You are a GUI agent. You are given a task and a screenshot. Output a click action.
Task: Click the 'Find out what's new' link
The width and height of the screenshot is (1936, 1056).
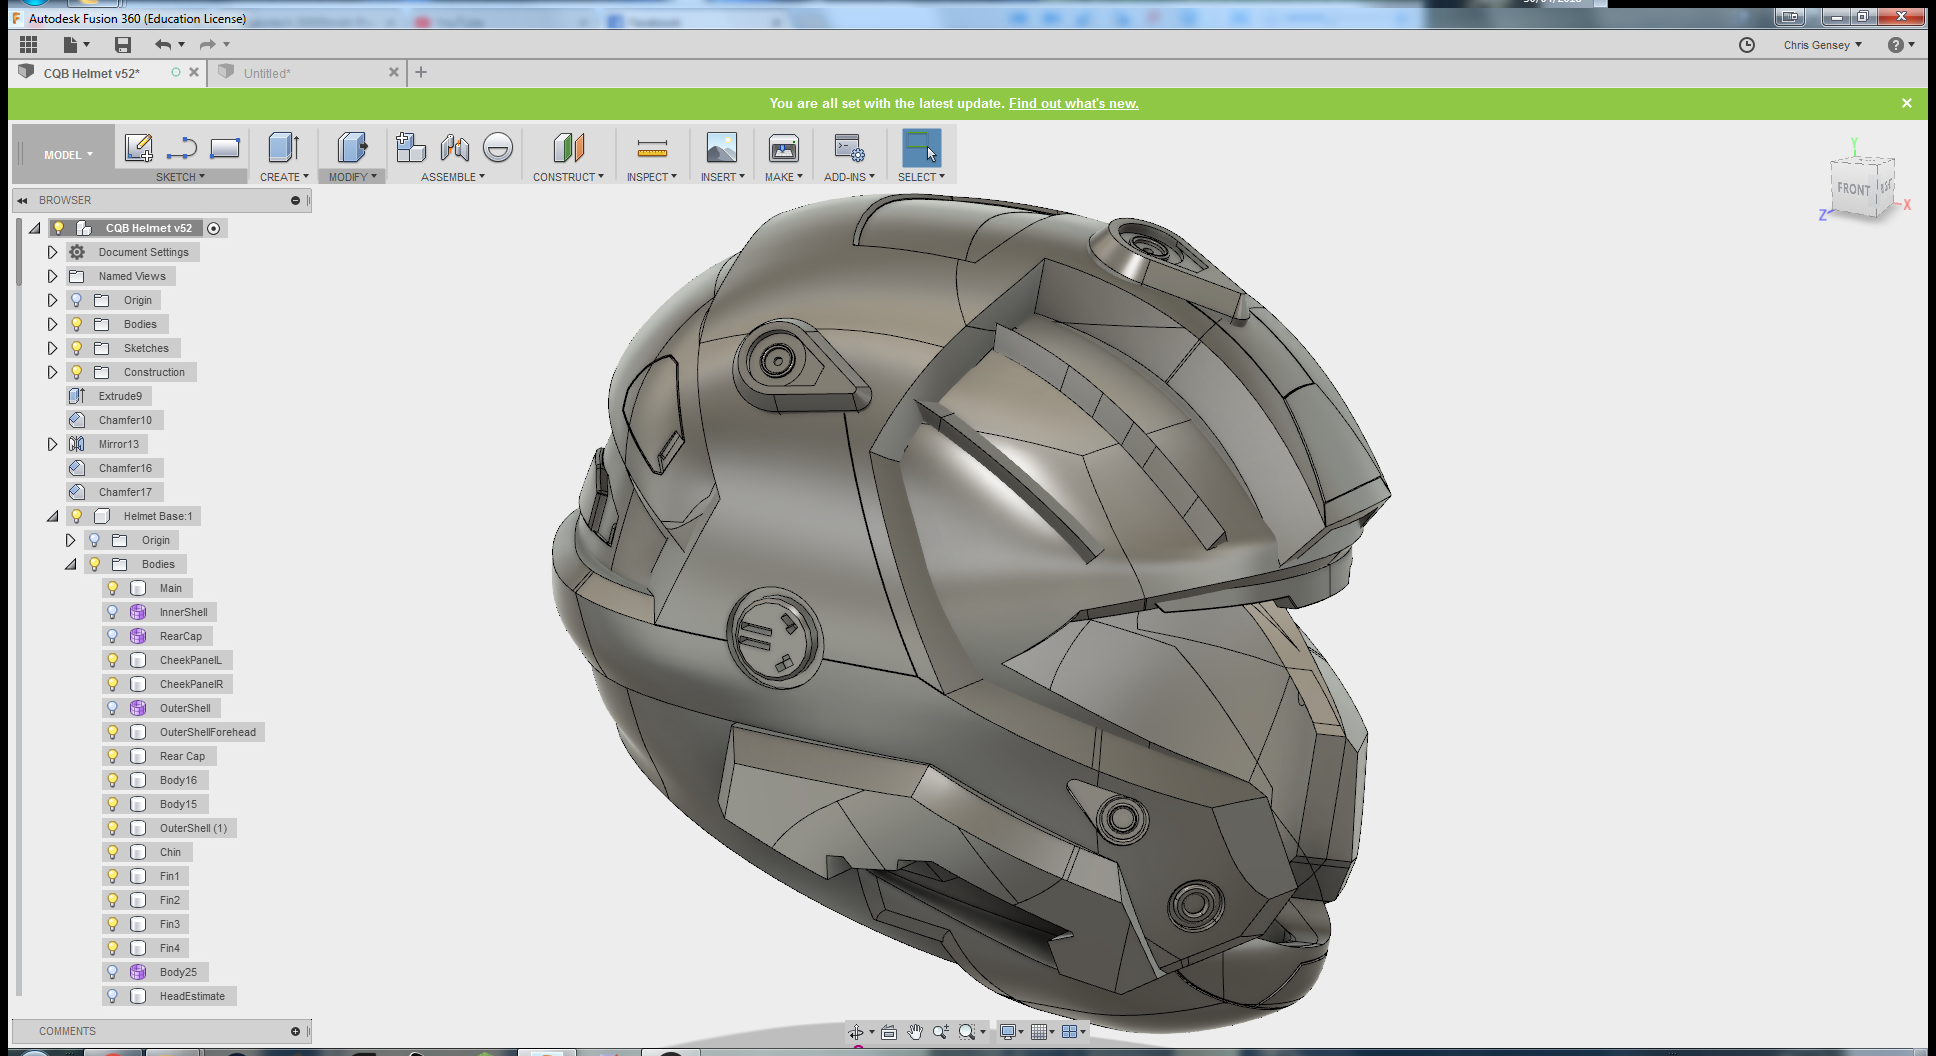point(1073,103)
